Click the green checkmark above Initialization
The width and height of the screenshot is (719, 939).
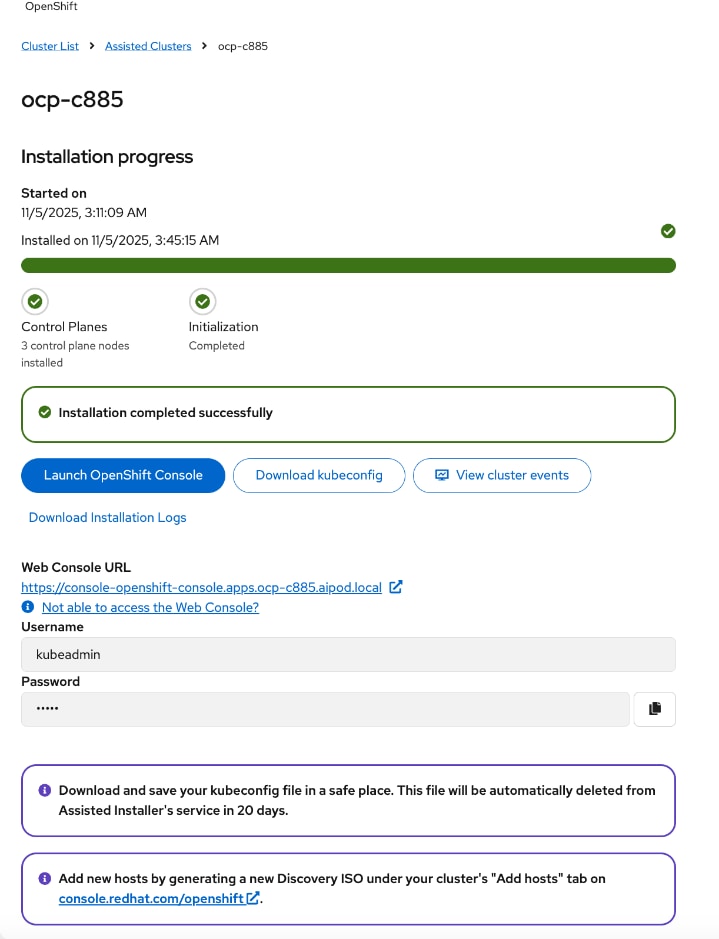click(x=202, y=301)
